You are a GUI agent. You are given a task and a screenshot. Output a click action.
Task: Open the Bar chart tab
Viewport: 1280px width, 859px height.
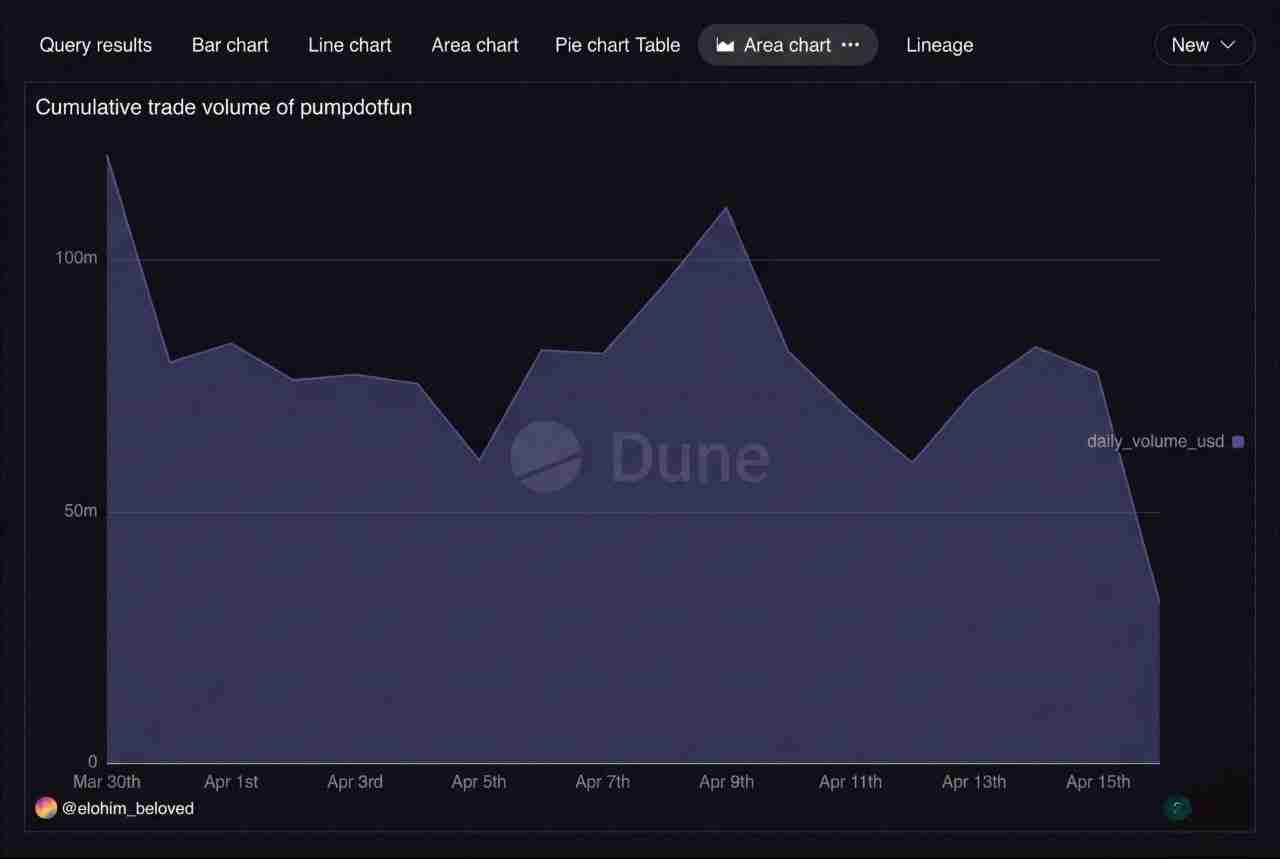230,45
